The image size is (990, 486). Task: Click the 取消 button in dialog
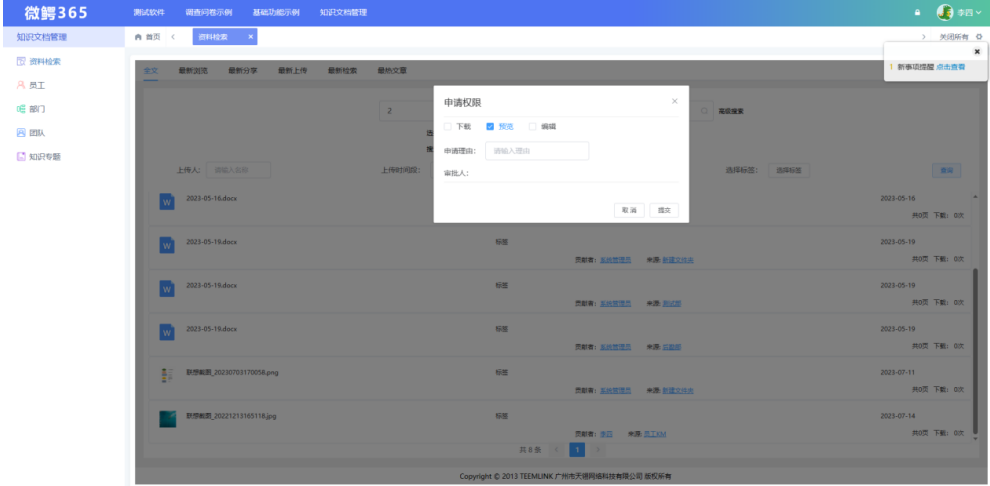(x=629, y=210)
